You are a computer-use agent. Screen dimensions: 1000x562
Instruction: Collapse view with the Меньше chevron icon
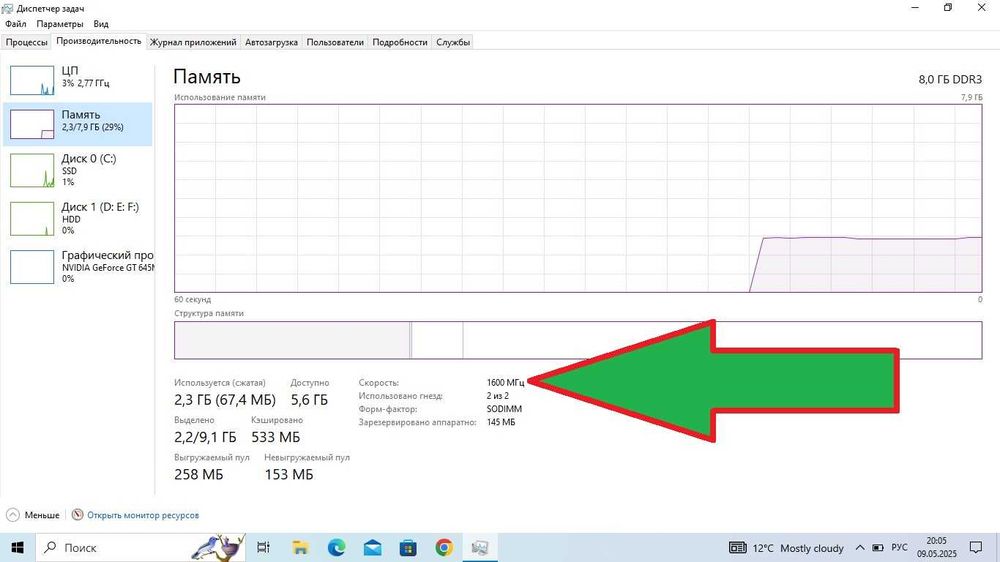[13, 515]
